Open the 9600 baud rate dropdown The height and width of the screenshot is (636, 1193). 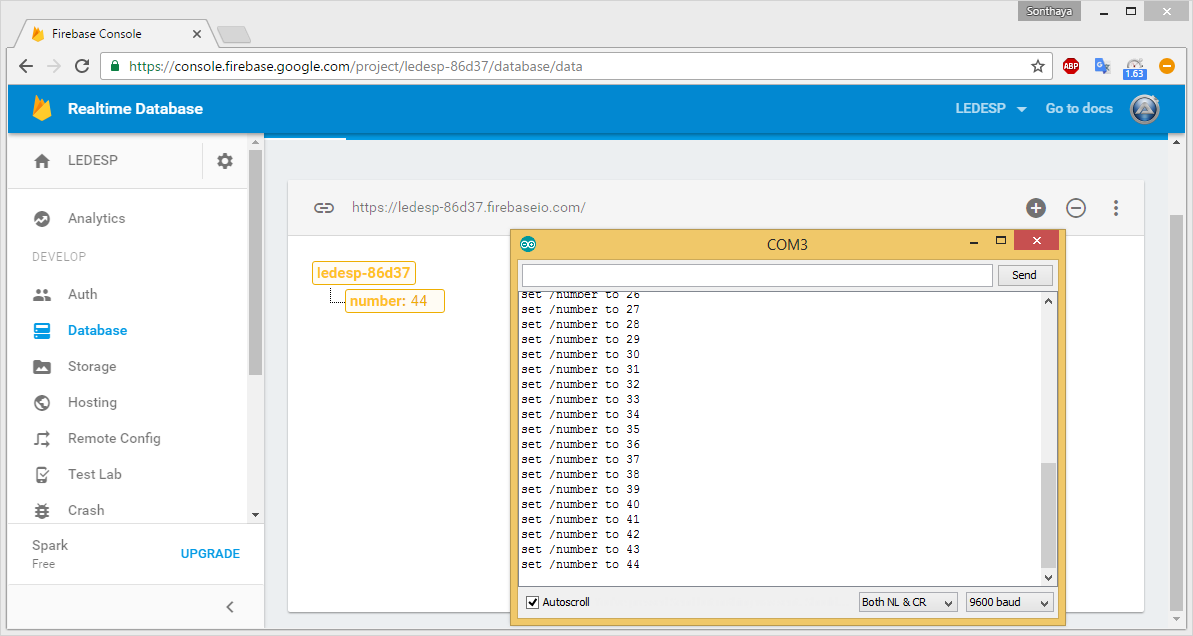(x=1009, y=603)
